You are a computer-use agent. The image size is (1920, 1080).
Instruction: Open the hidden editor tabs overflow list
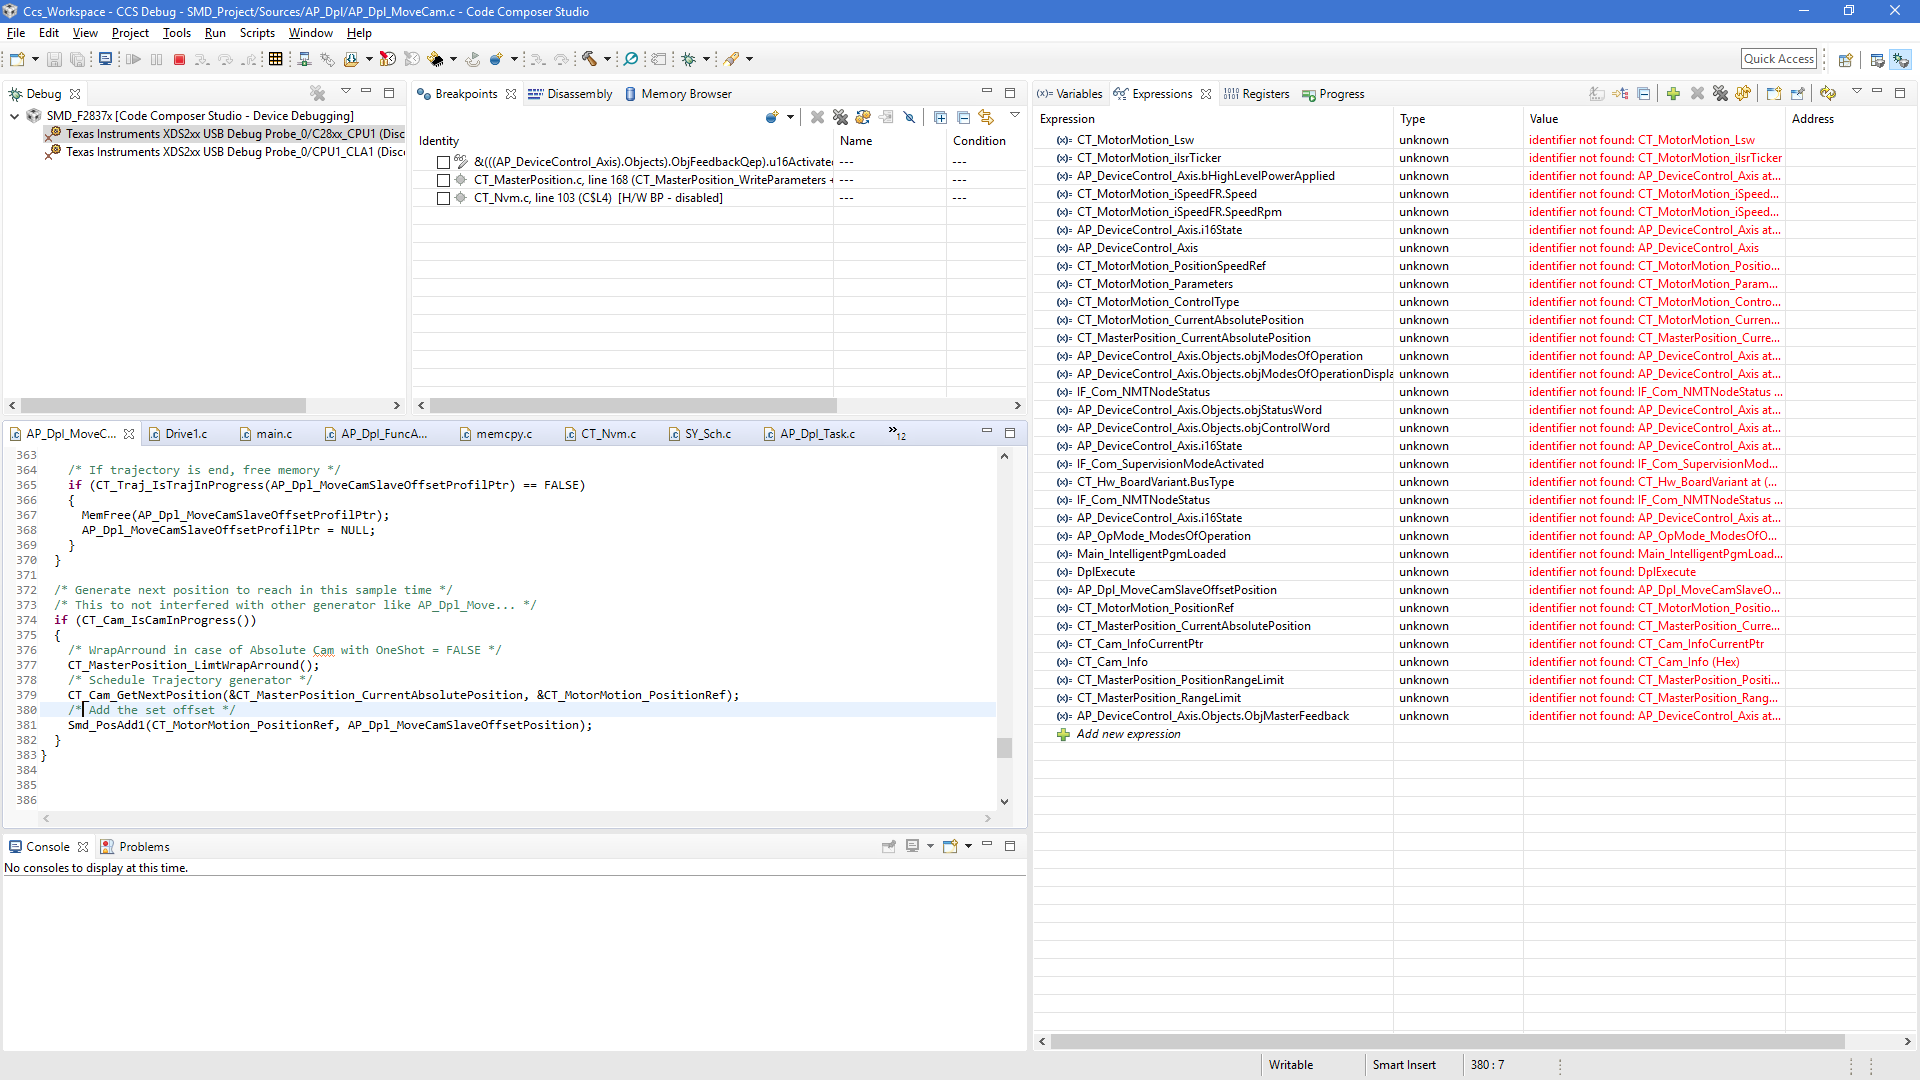tap(897, 434)
